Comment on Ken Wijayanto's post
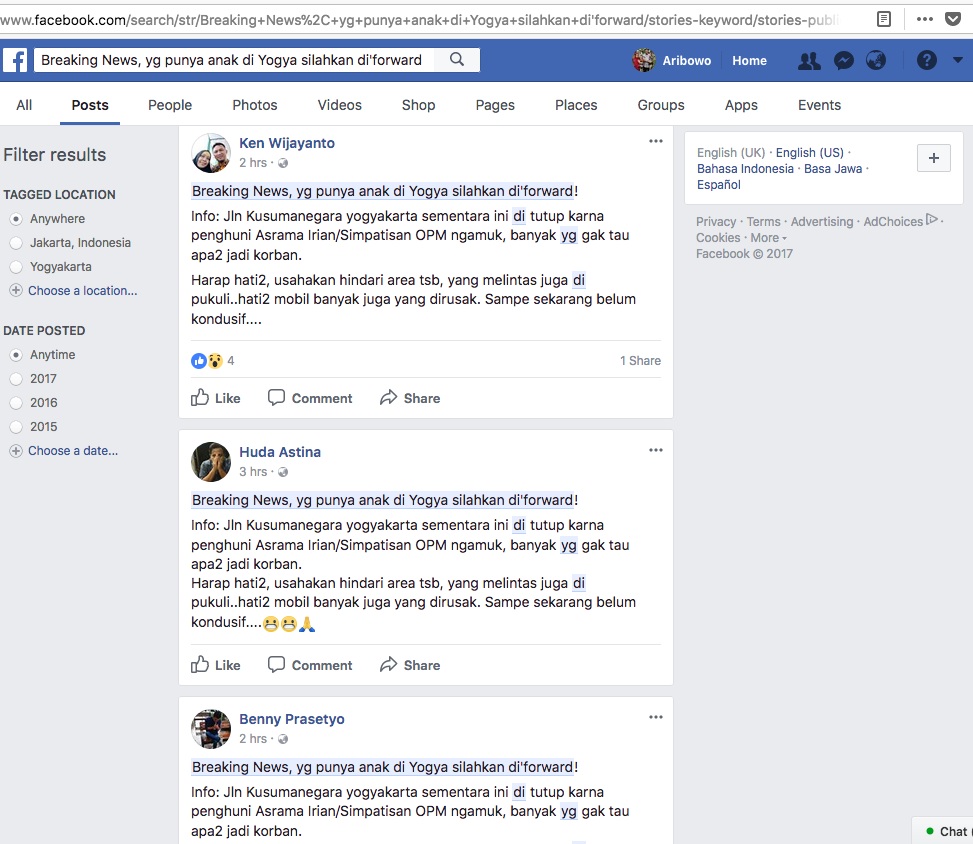Image resolution: width=973 pixels, height=844 pixels. [x=310, y=398]
